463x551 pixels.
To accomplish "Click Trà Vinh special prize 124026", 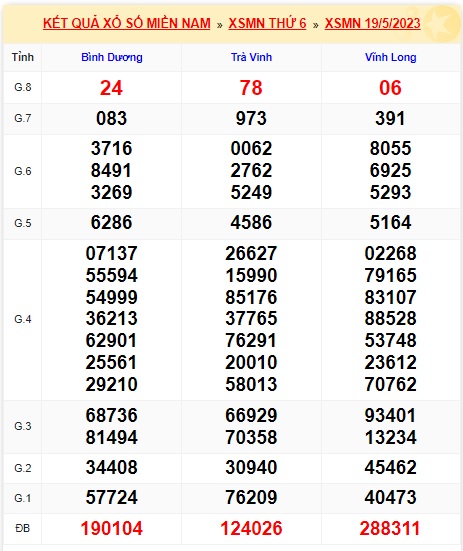I will (x=251, y=529).
